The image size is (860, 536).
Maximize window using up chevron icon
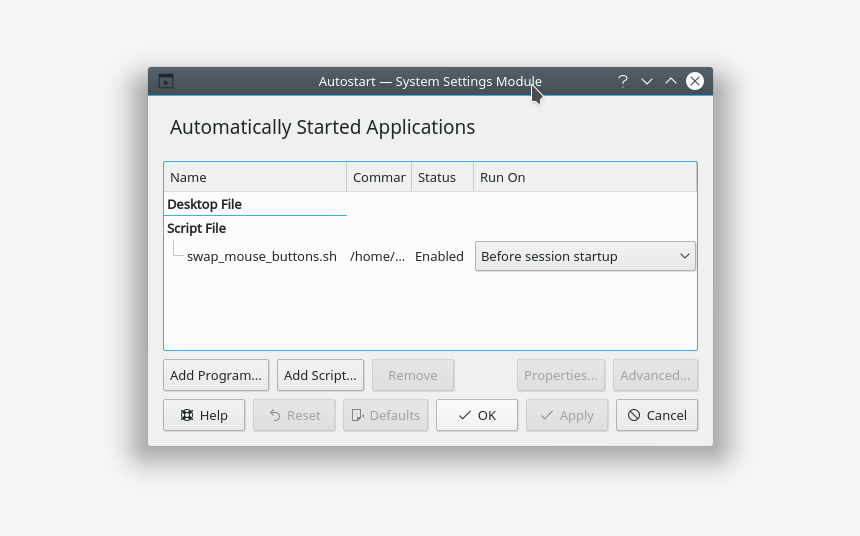coord(671,81)
